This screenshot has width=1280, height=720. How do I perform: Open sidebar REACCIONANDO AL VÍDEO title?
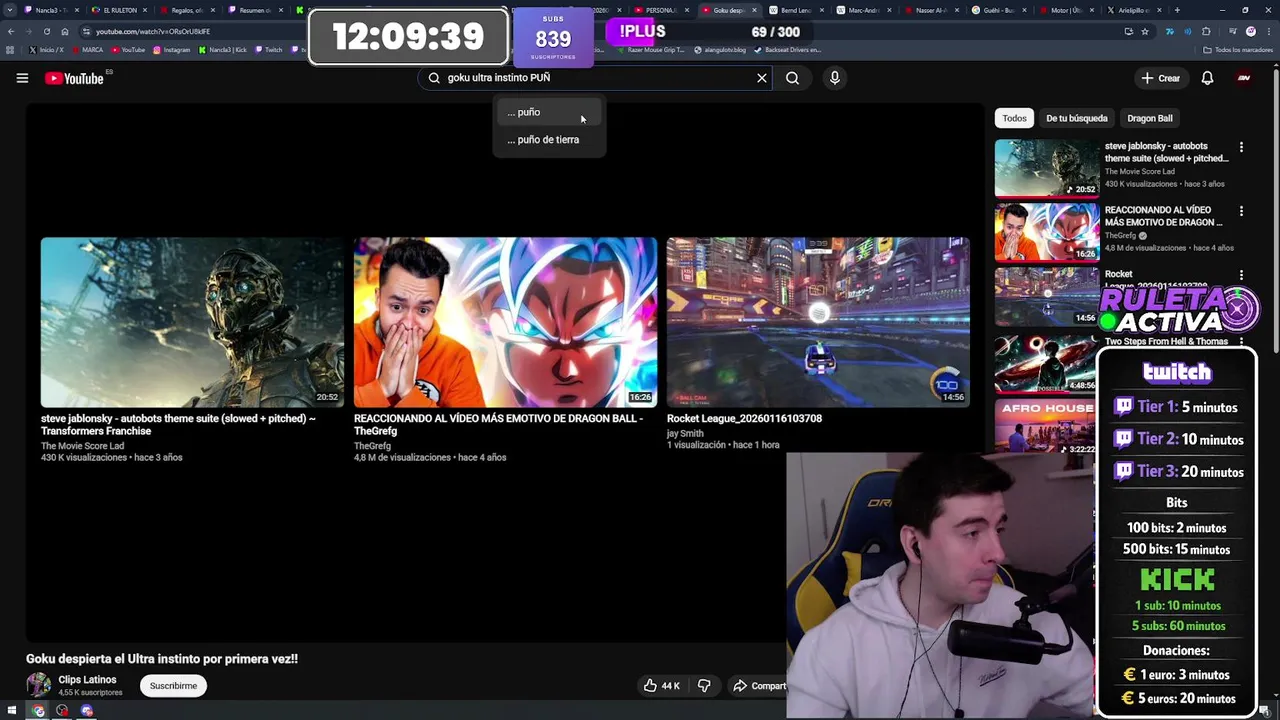tap(1163, 216)
